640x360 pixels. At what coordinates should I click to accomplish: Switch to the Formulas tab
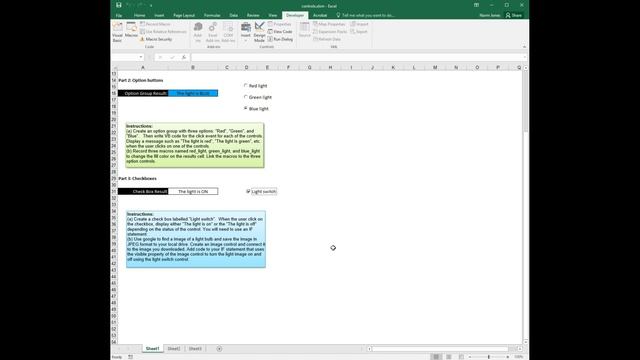pyautogui.click(x=212, y=15)
